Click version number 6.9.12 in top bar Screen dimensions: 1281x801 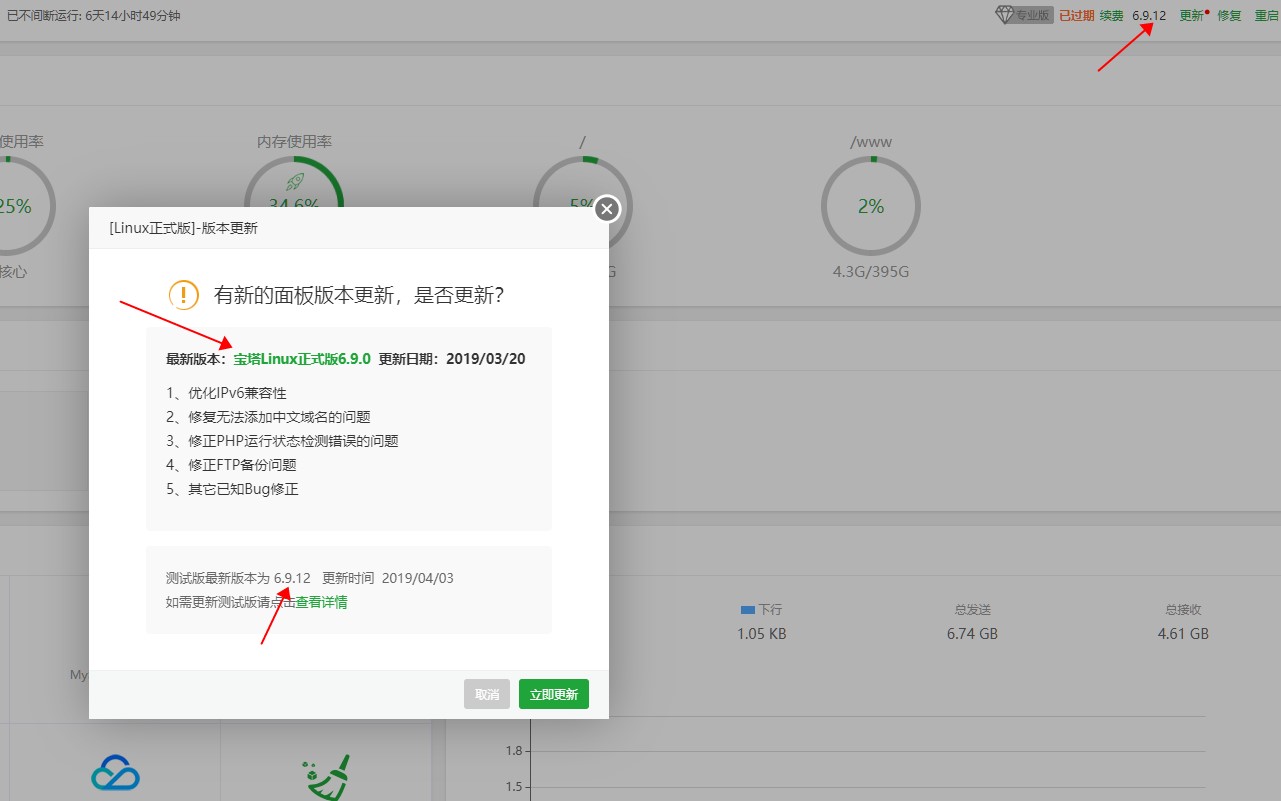pos(1149,16)
